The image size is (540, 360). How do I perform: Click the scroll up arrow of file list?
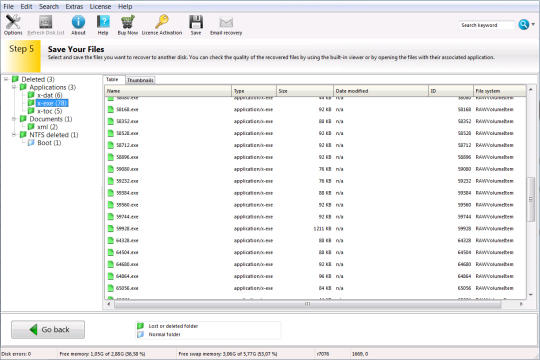tap(531, 90)
